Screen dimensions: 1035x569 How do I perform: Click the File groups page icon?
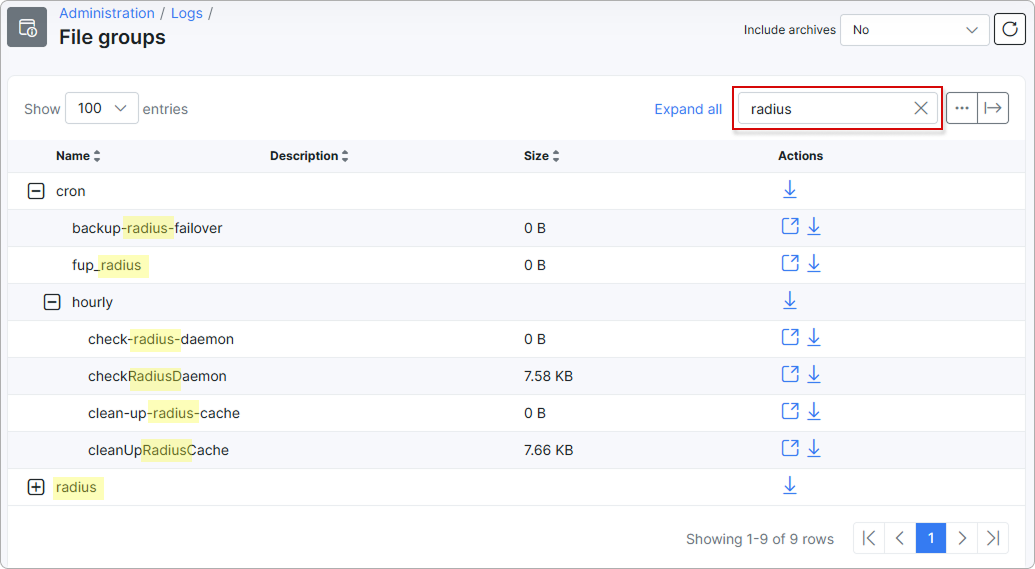(27, 27)
